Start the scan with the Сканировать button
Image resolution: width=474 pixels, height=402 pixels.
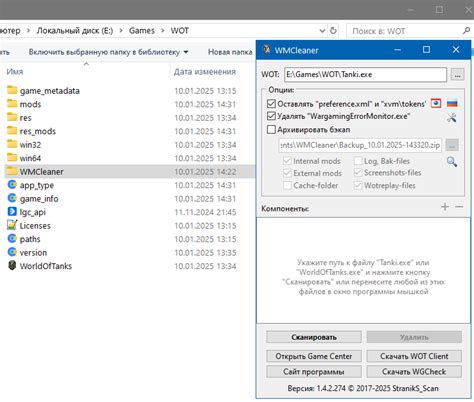314,337
